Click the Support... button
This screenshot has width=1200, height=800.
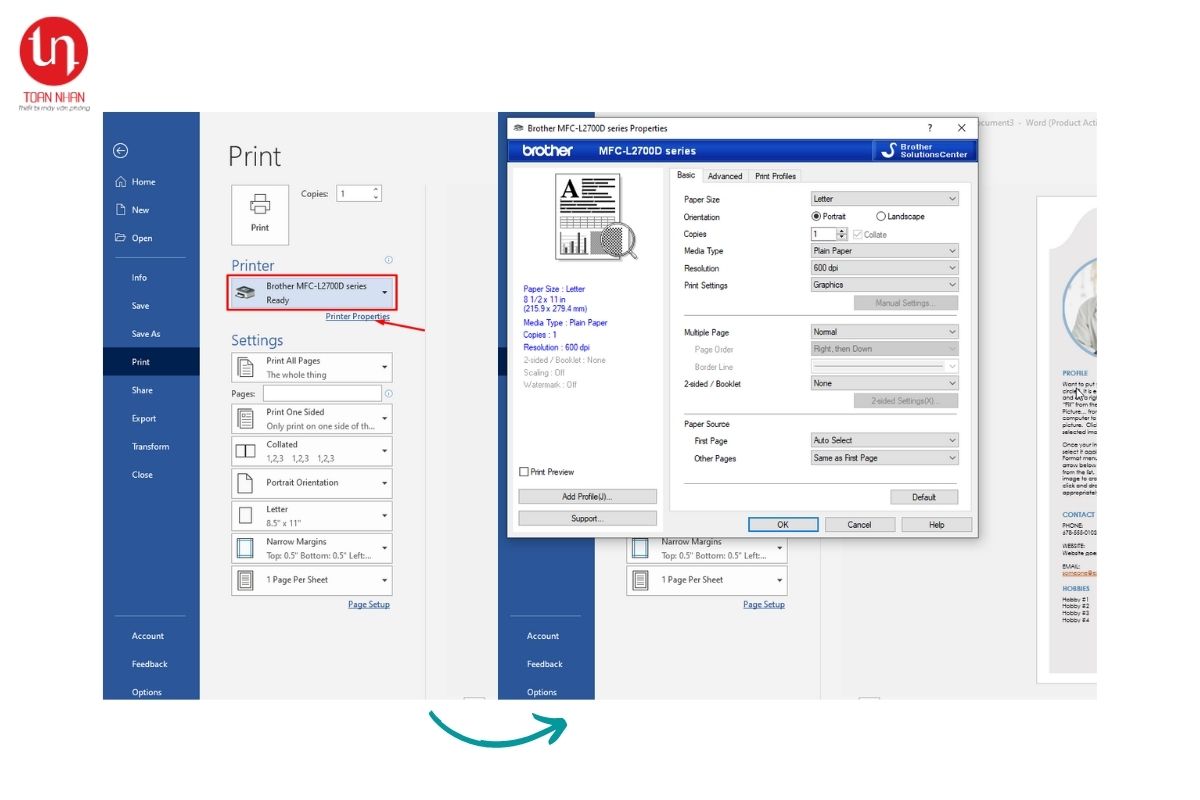[587, 518]
